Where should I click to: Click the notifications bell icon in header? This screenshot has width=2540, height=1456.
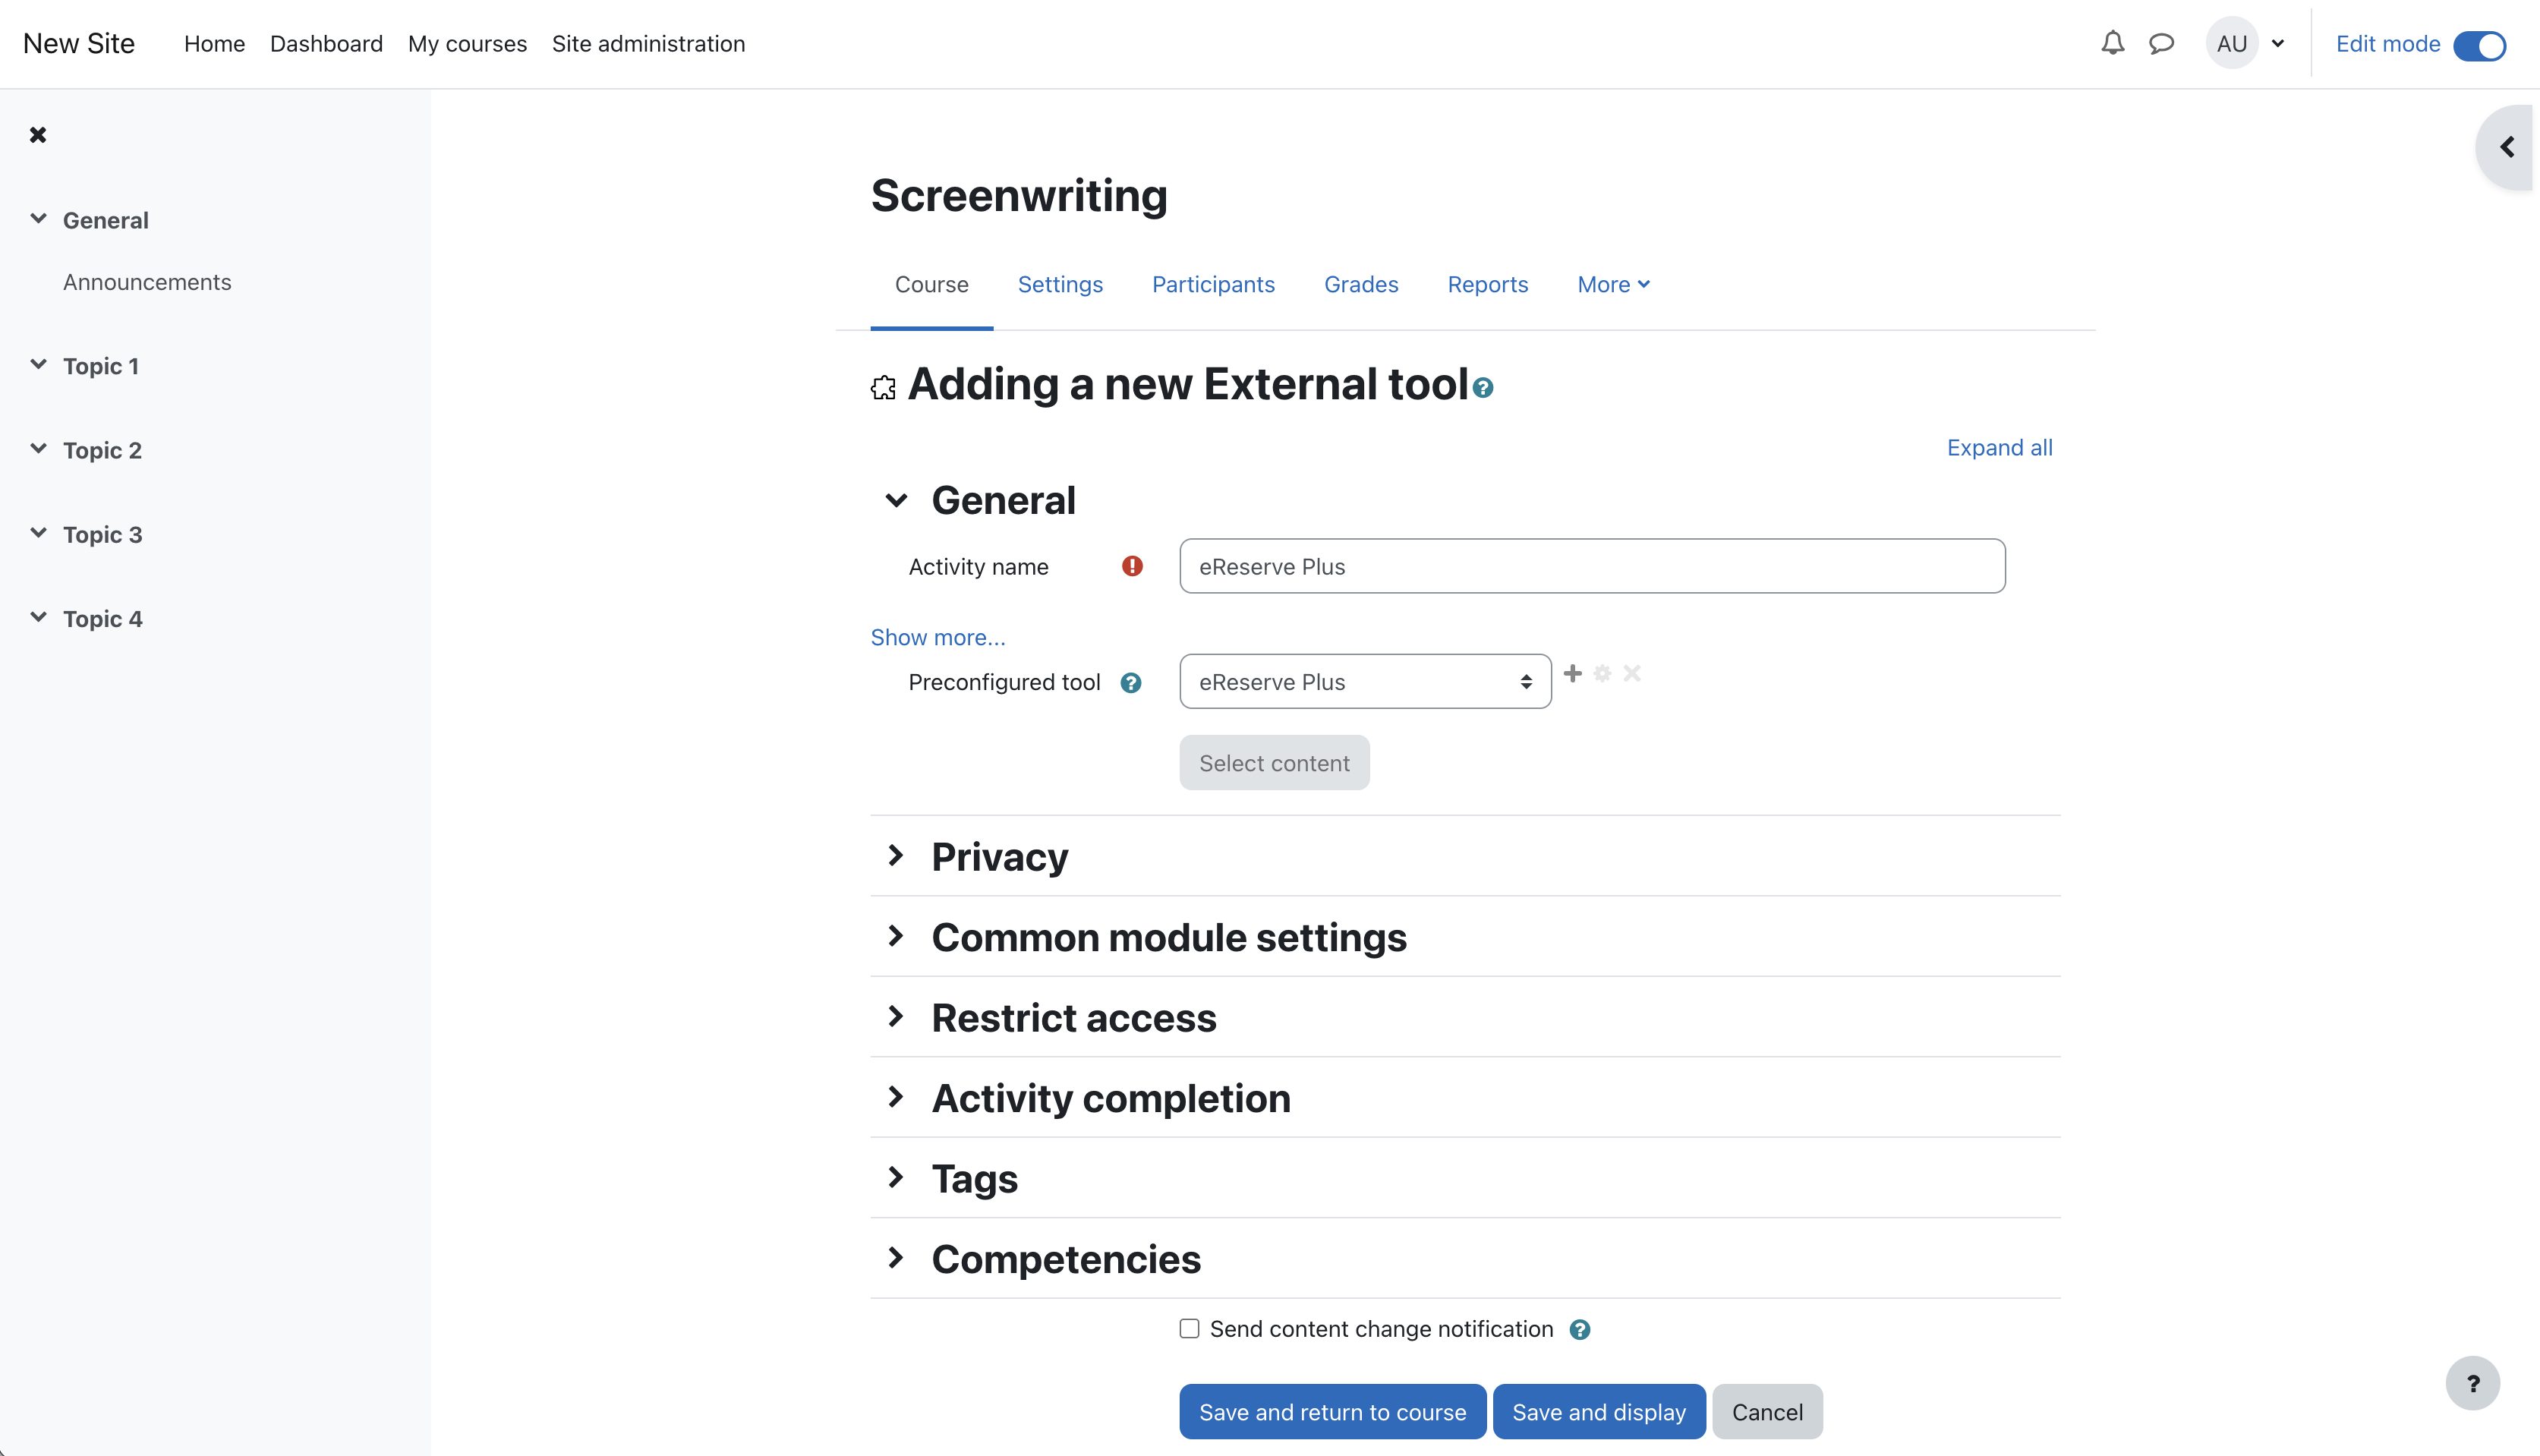point(2113,43)
